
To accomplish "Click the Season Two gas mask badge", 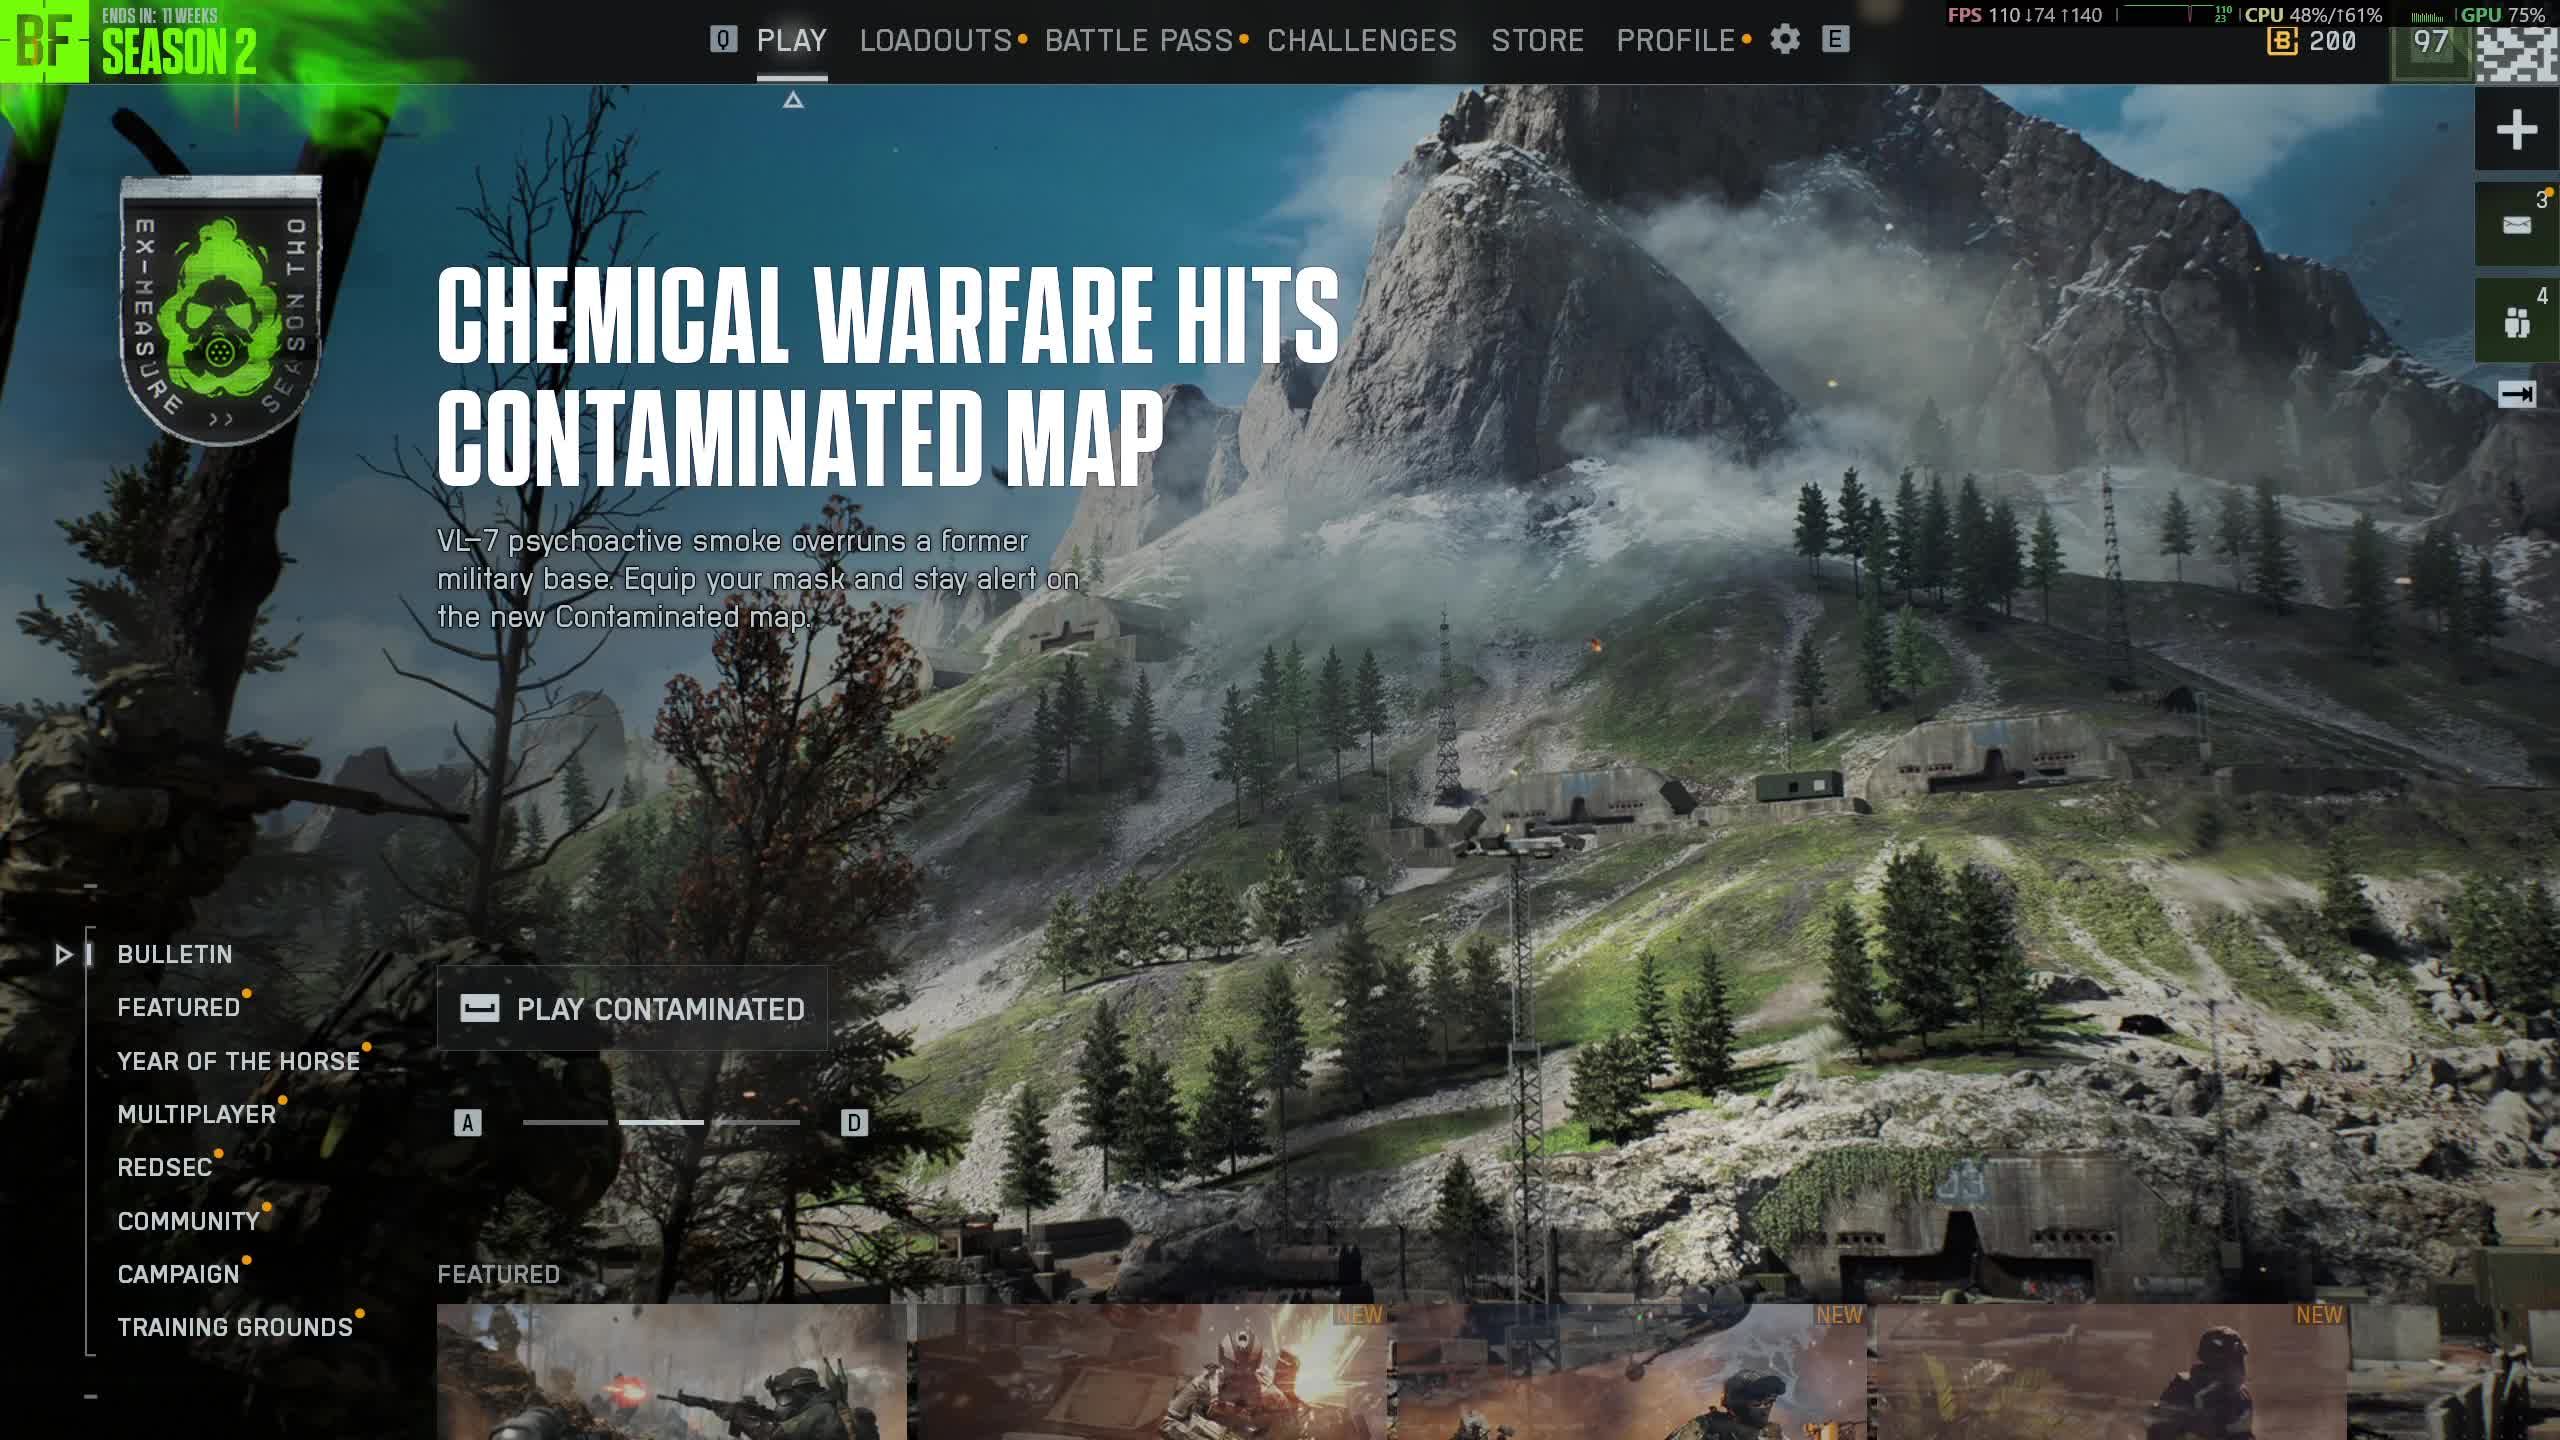I will click(220, 310).
